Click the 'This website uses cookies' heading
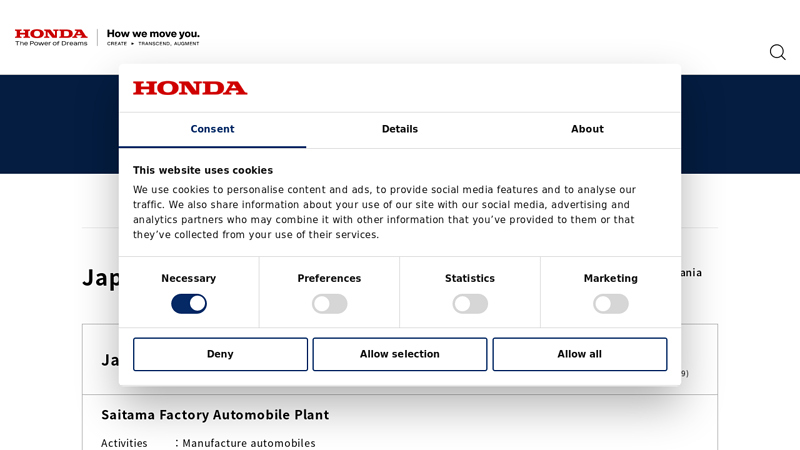The image size is (800, 450). [x=203, y=170]
